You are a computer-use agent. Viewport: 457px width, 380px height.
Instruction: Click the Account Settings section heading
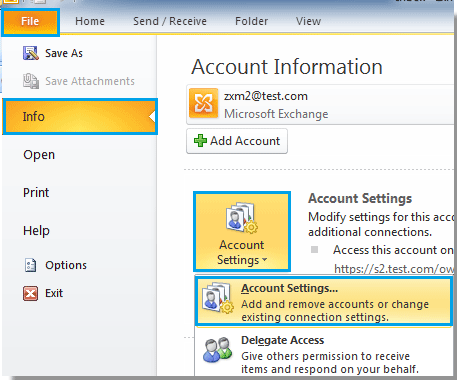click(360, 198)
